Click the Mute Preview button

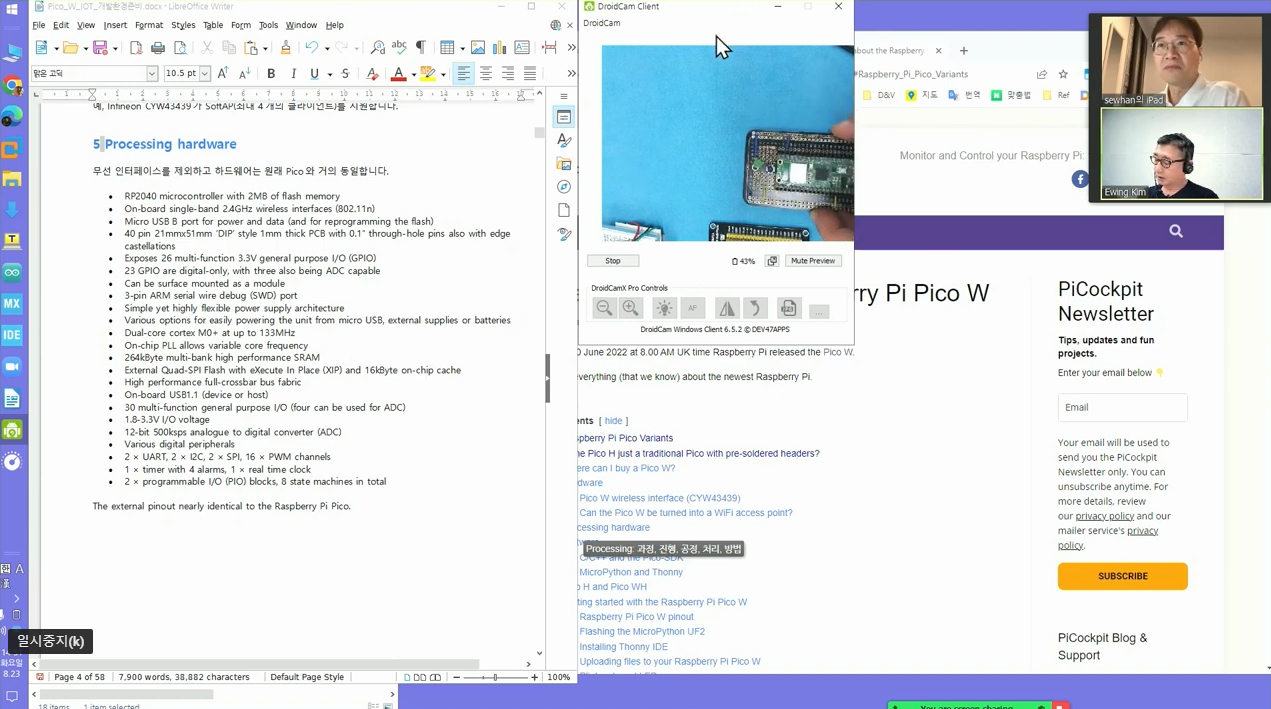(x=812, y=261)
